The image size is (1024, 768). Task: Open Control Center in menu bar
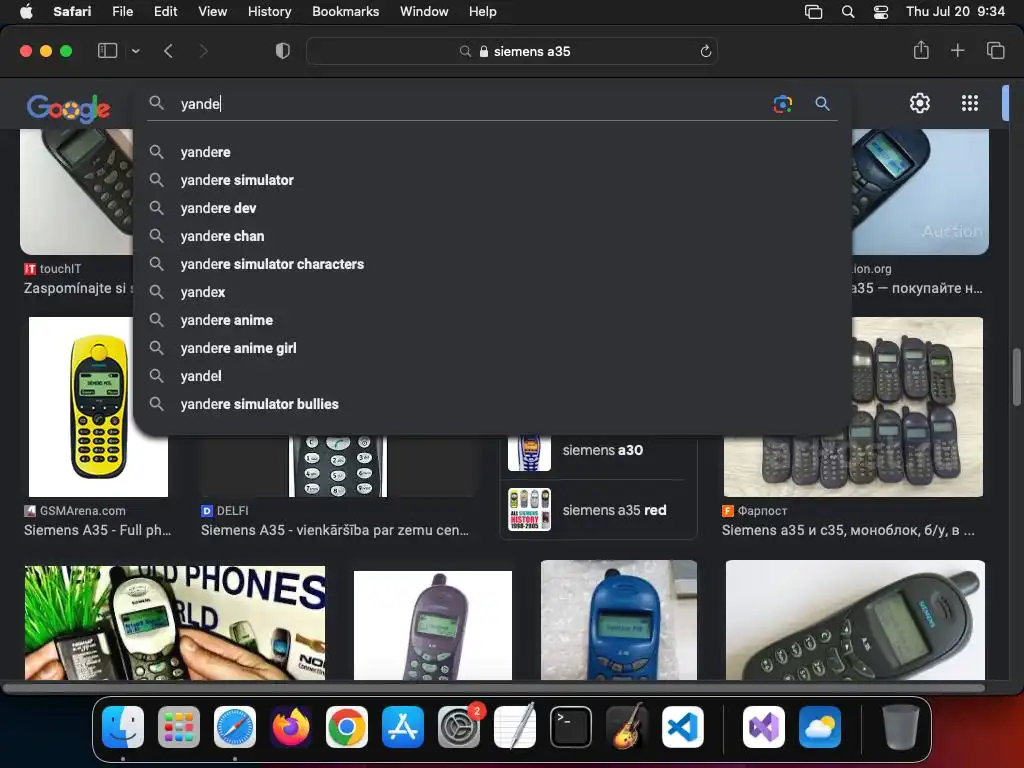coord(880,12)
